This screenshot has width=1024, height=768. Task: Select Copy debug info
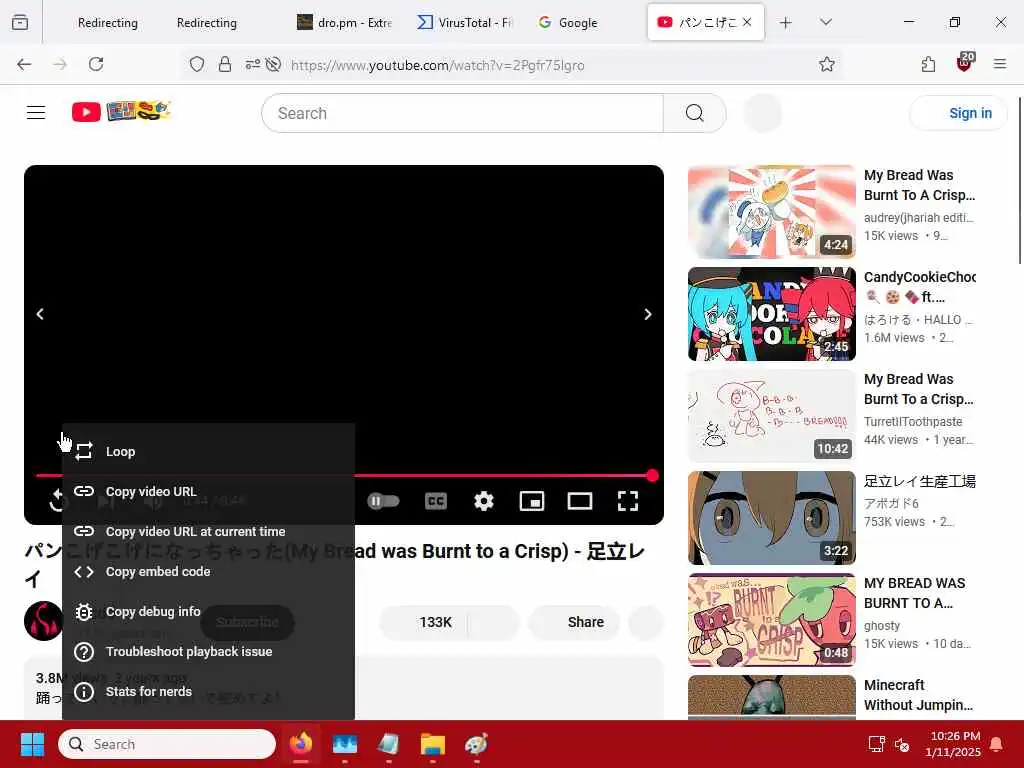pos(208,611)
